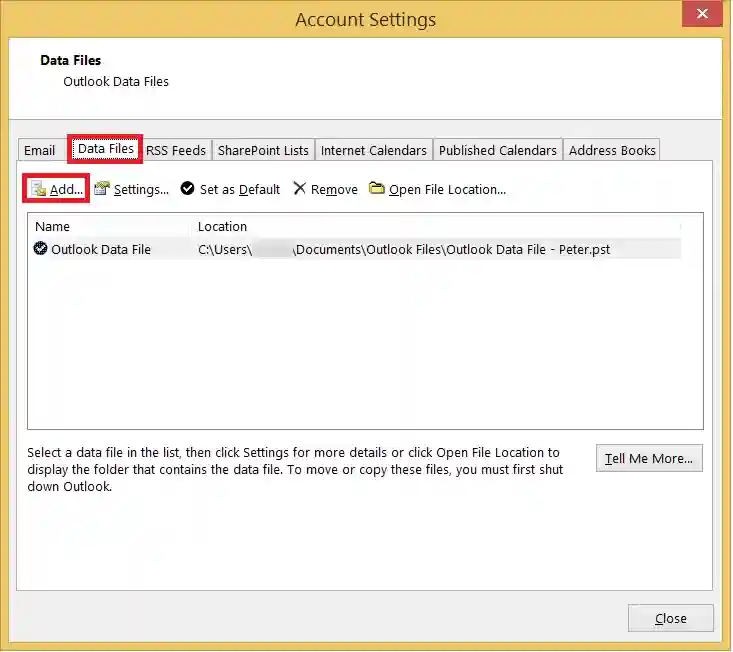
Task: Click the Peter.pst file path
Action: click(x=404, y=249)
